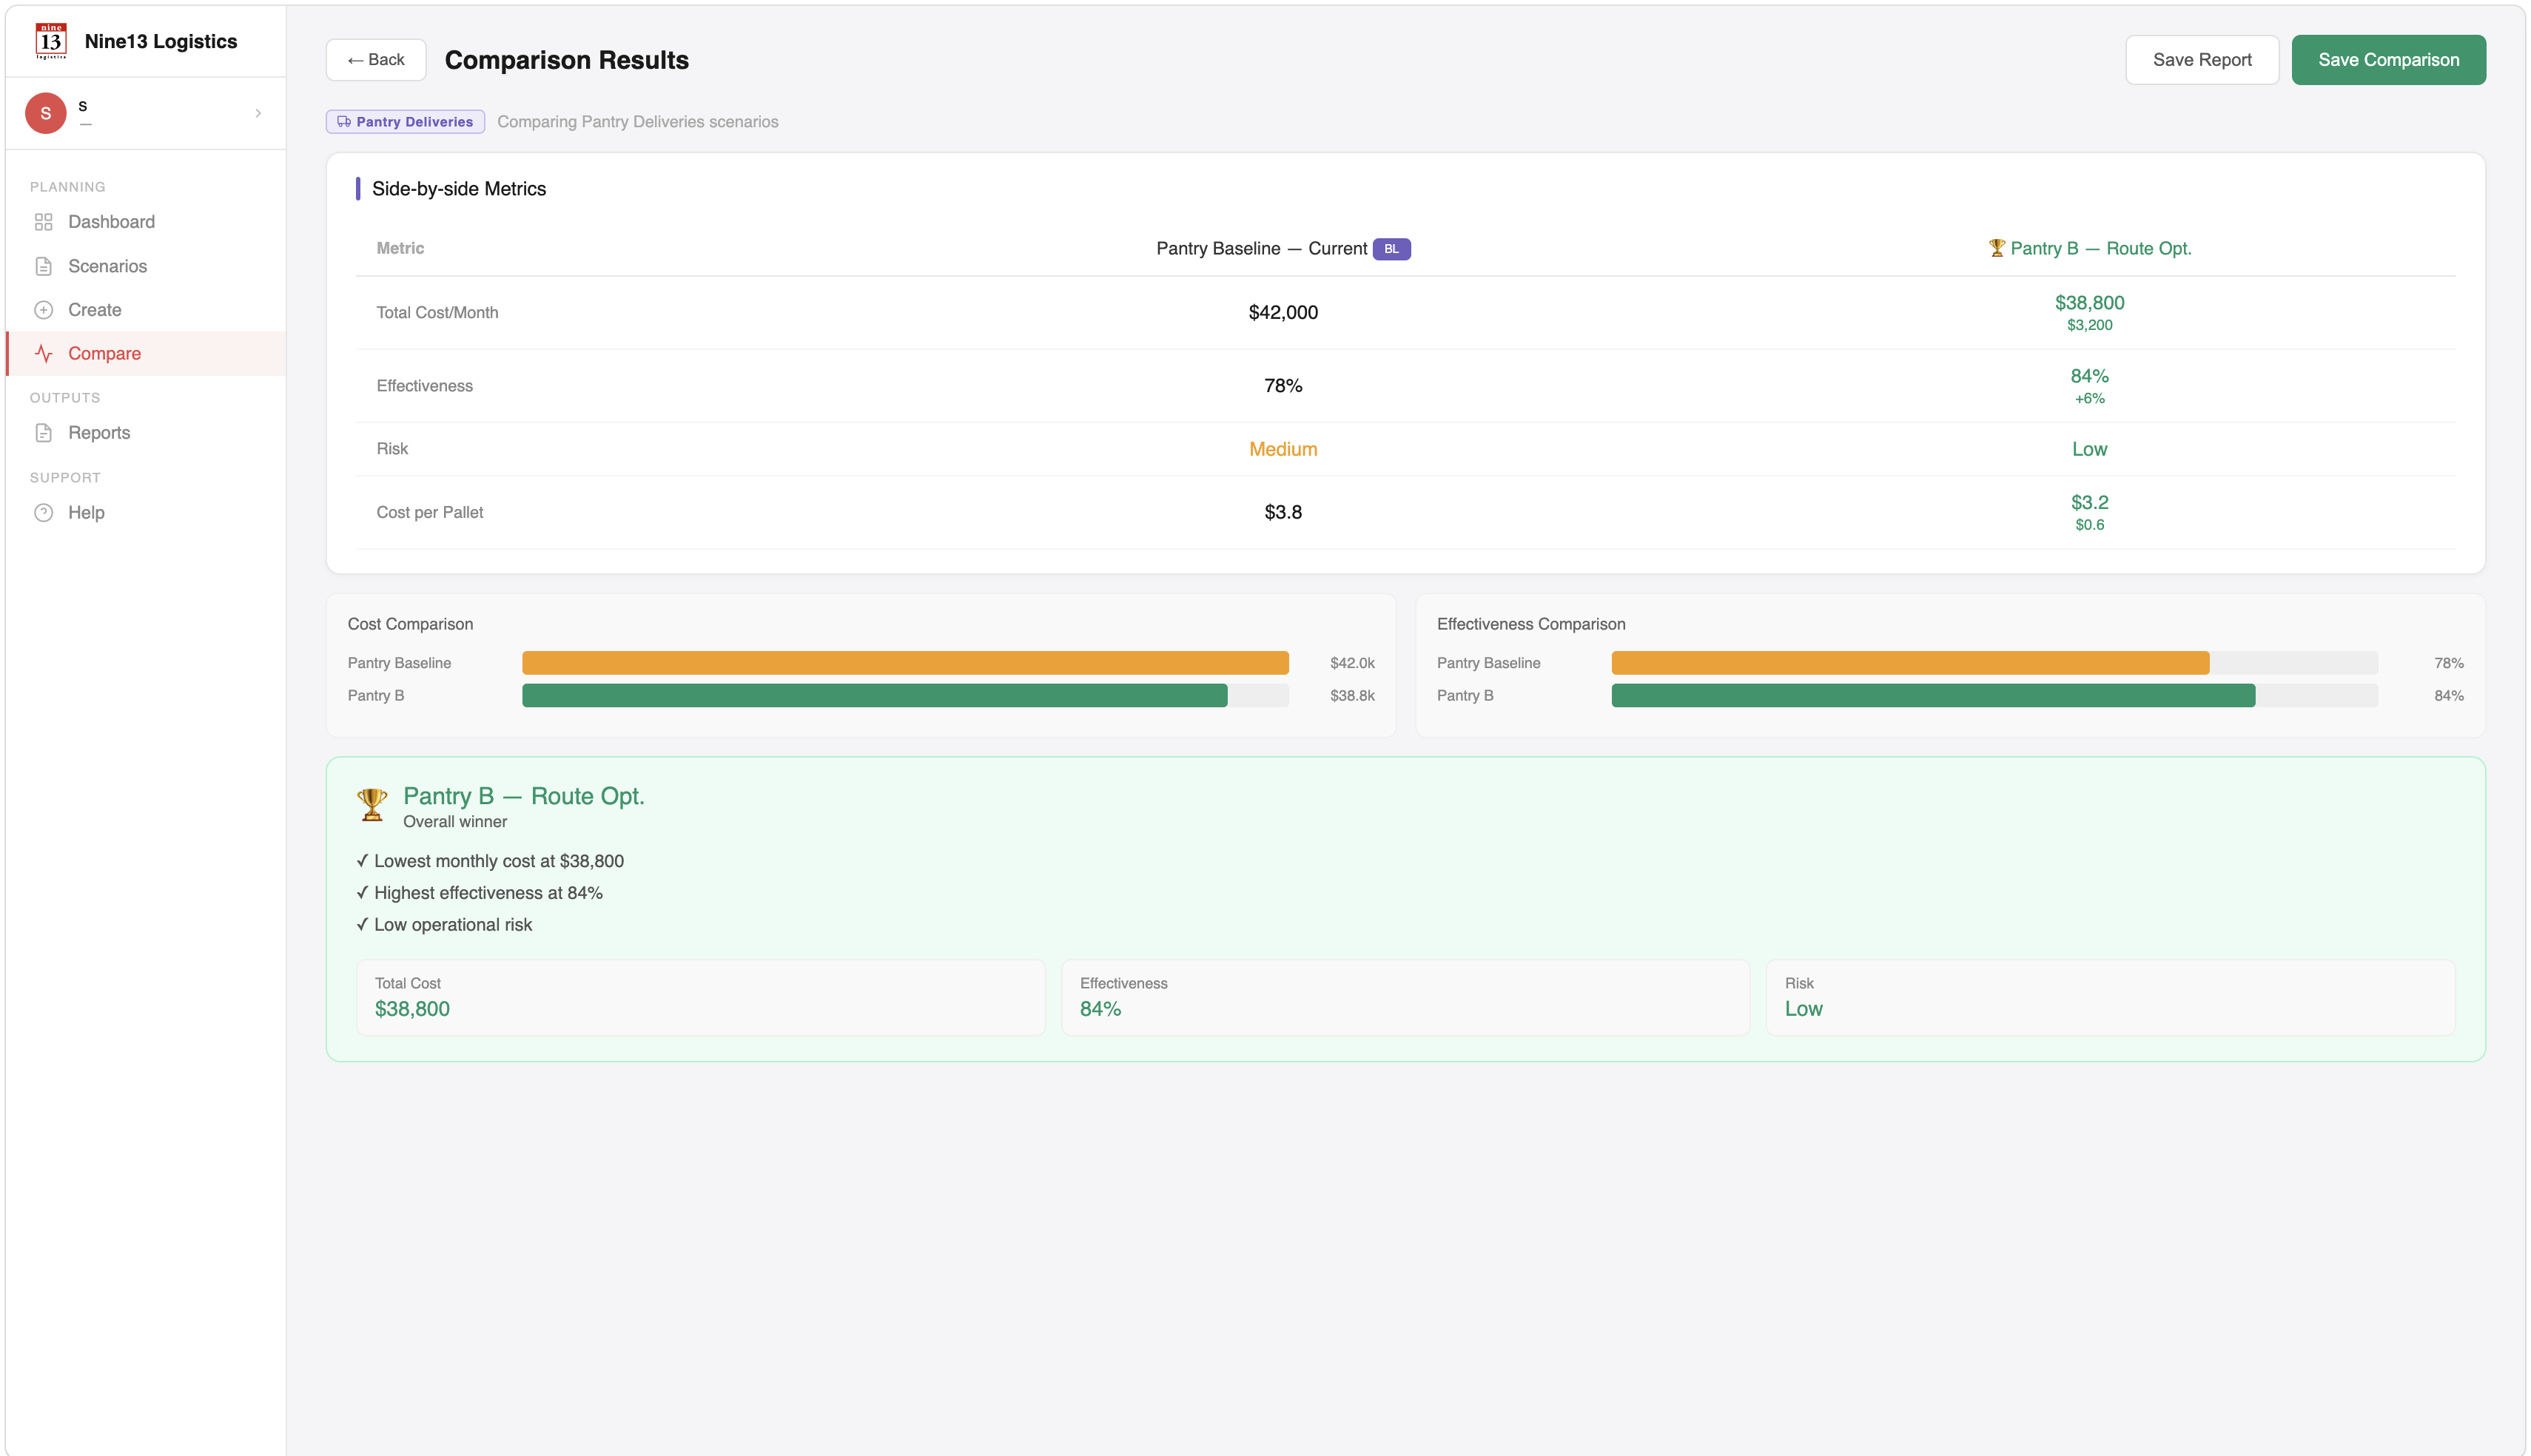The height and width of the screenshot is (1456, 2531).
Task: Click the Pantry B green cost bar
Action: 874,696
